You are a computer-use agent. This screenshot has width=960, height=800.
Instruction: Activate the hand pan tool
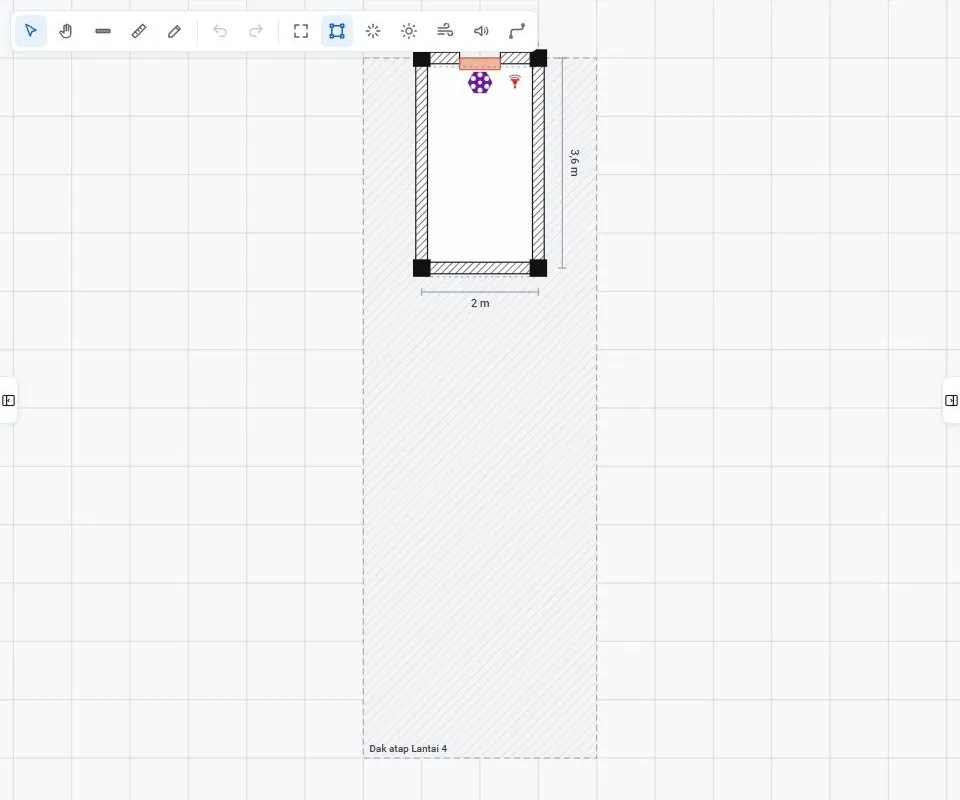click(66, 31)
